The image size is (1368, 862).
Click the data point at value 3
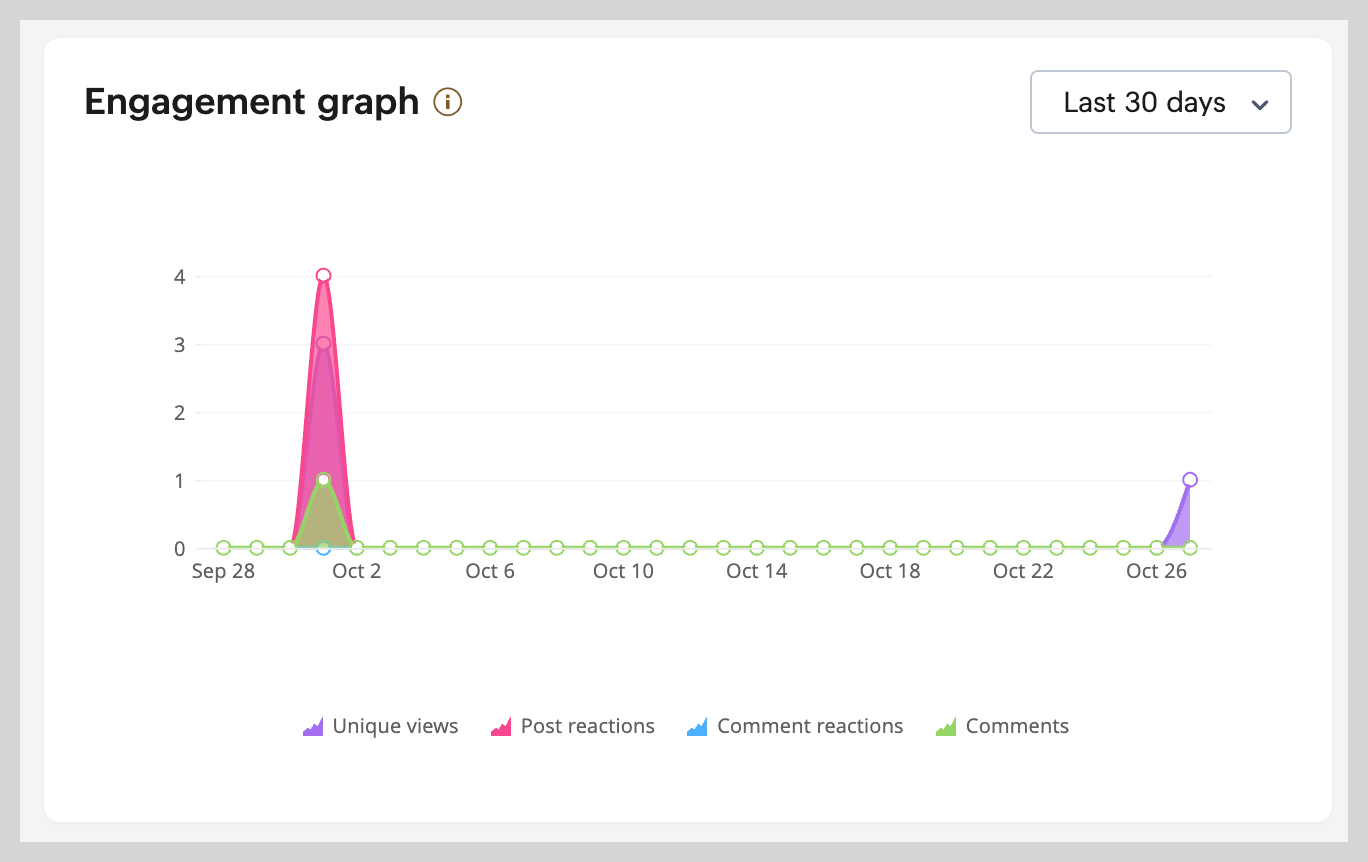coord(323,344)
